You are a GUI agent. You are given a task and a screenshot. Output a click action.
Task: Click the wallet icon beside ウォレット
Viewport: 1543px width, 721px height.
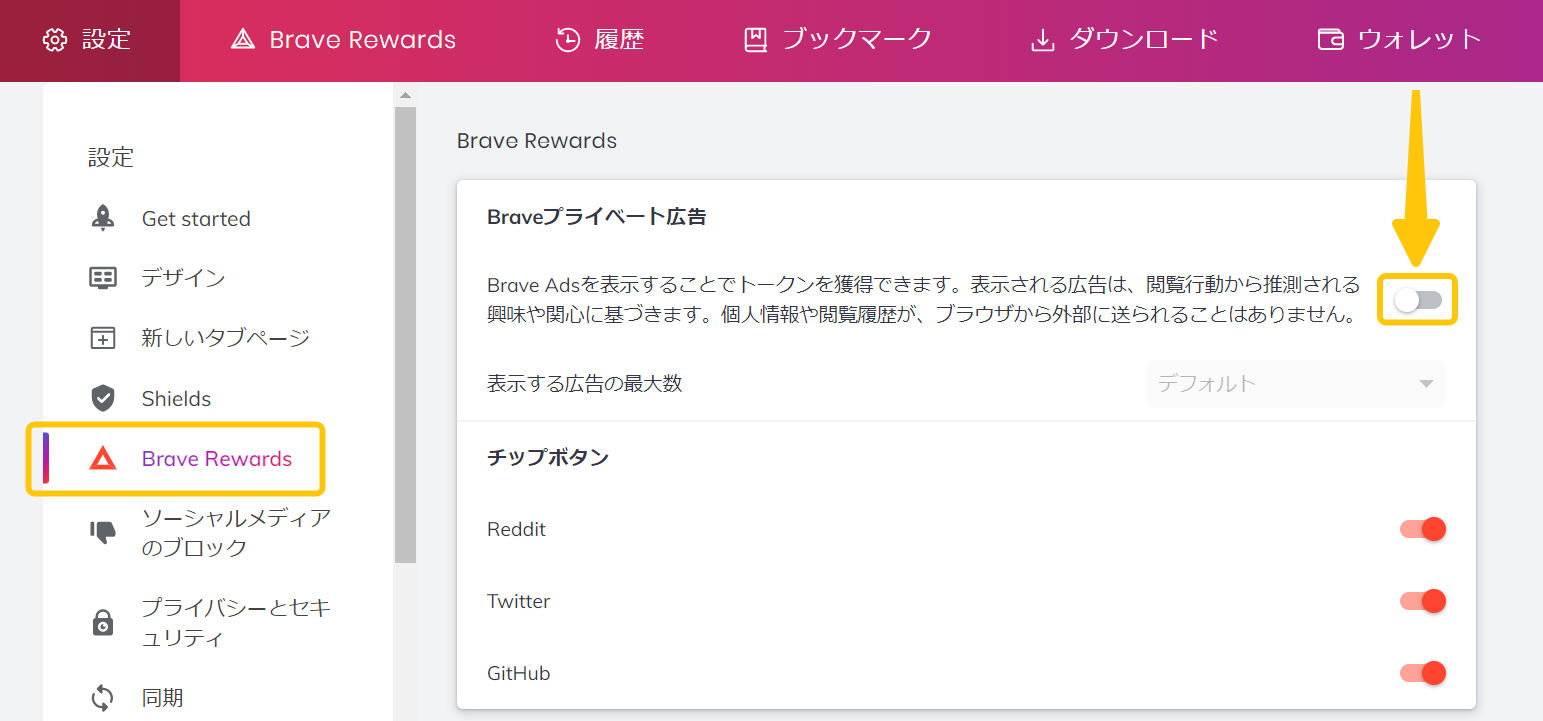(1331, 40)
